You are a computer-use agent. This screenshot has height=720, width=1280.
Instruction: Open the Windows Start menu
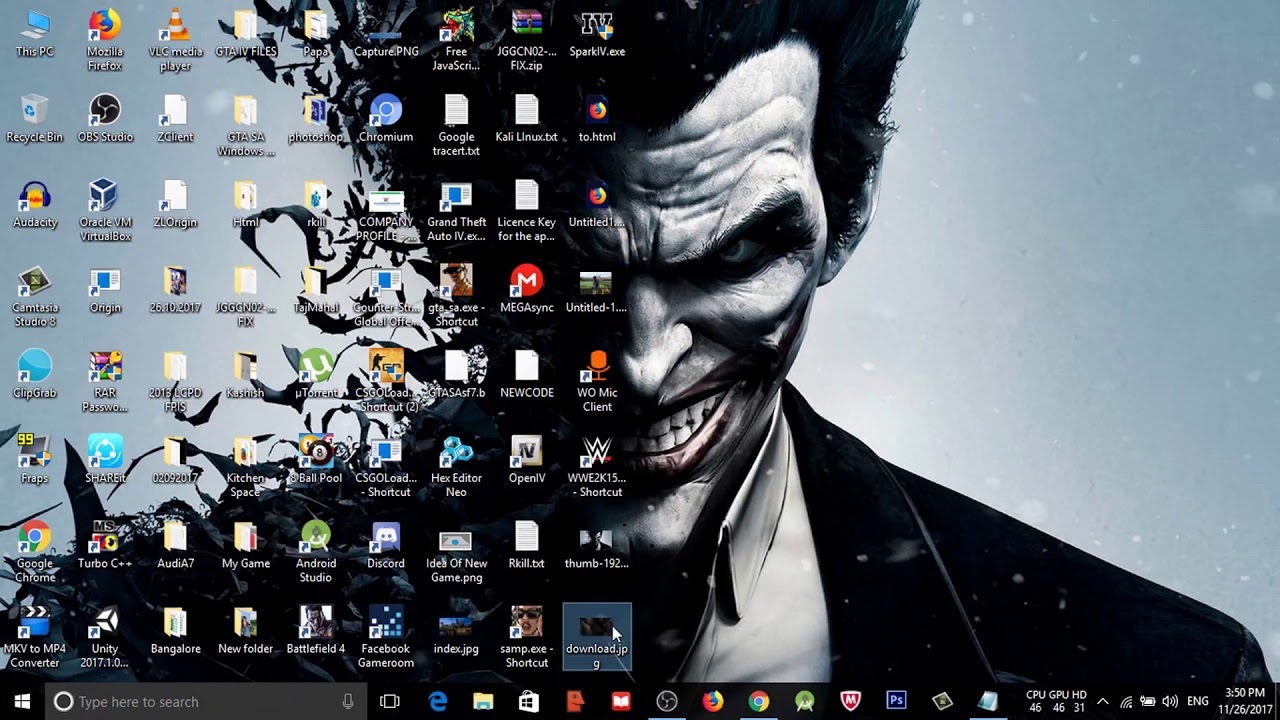point(22,701)
